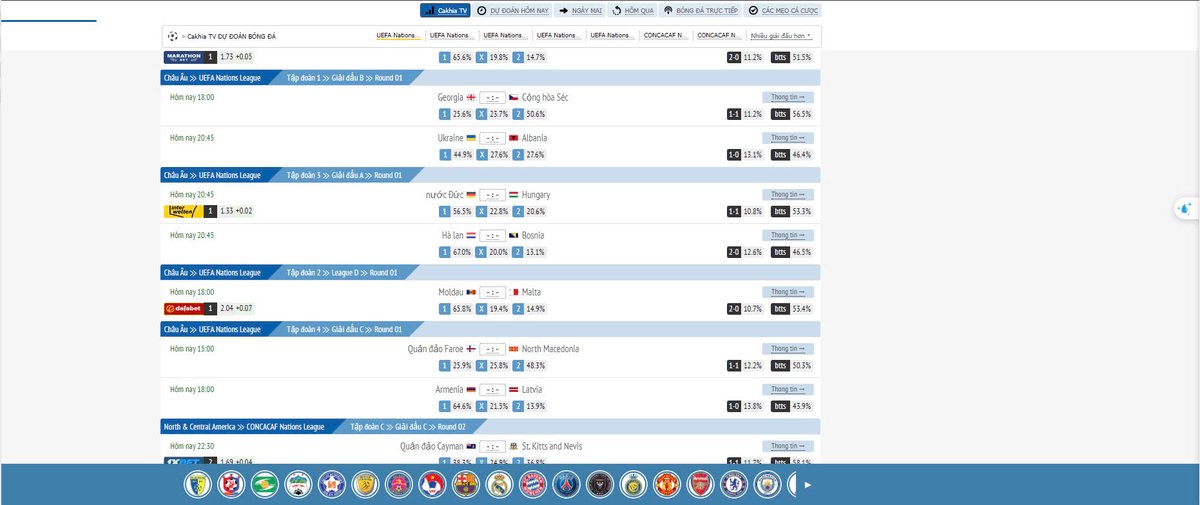Open the Manchester City club logo
Viewport: 1200px width, 505px height.
pyautogui.click(x=767, y=485)
